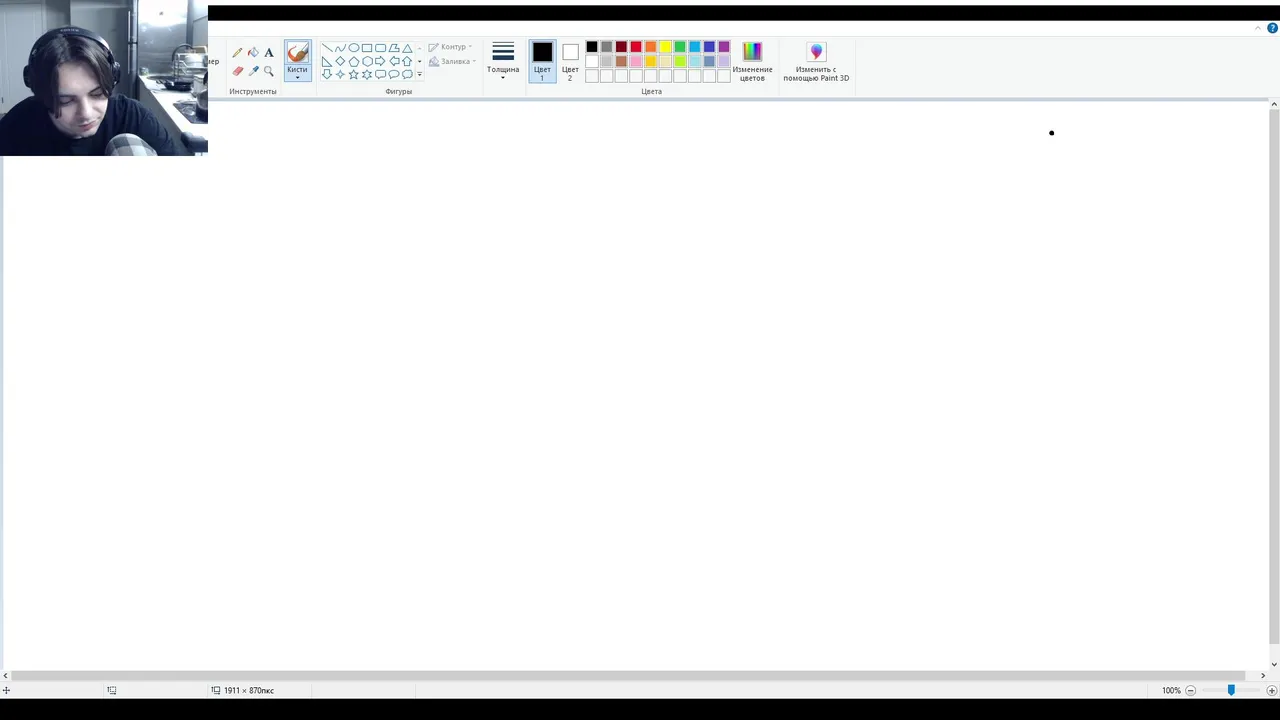1280x720 pixels.
Task: Choose the Diamond shape
Action: [340, 61]
